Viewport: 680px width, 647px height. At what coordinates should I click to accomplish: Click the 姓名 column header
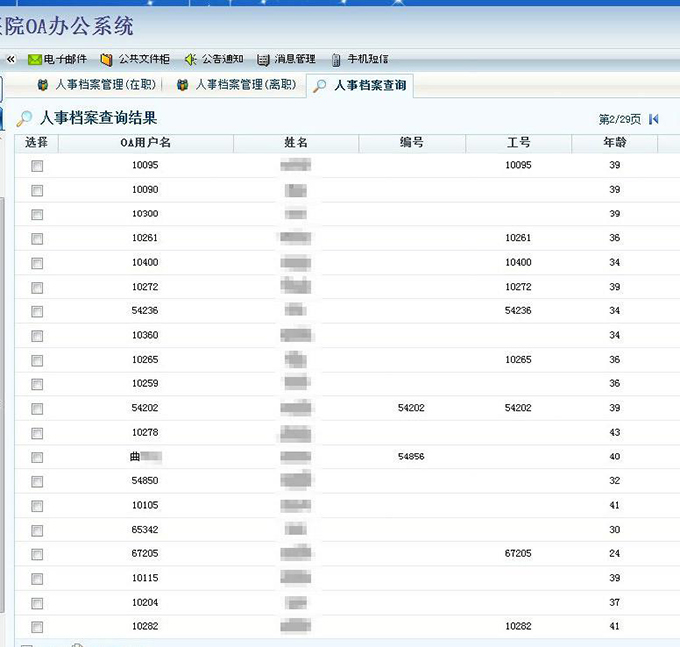tap(296, 143)
